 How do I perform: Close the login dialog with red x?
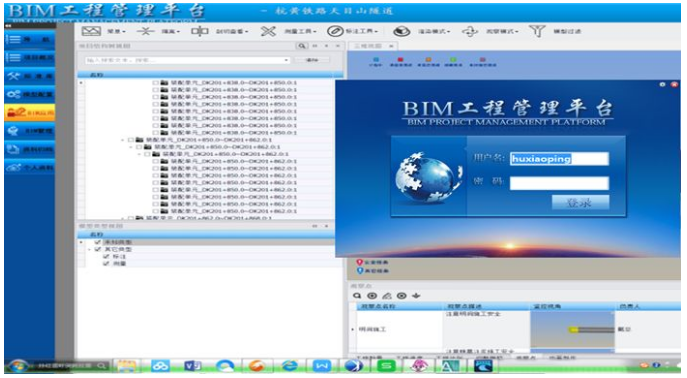[674, 84]
